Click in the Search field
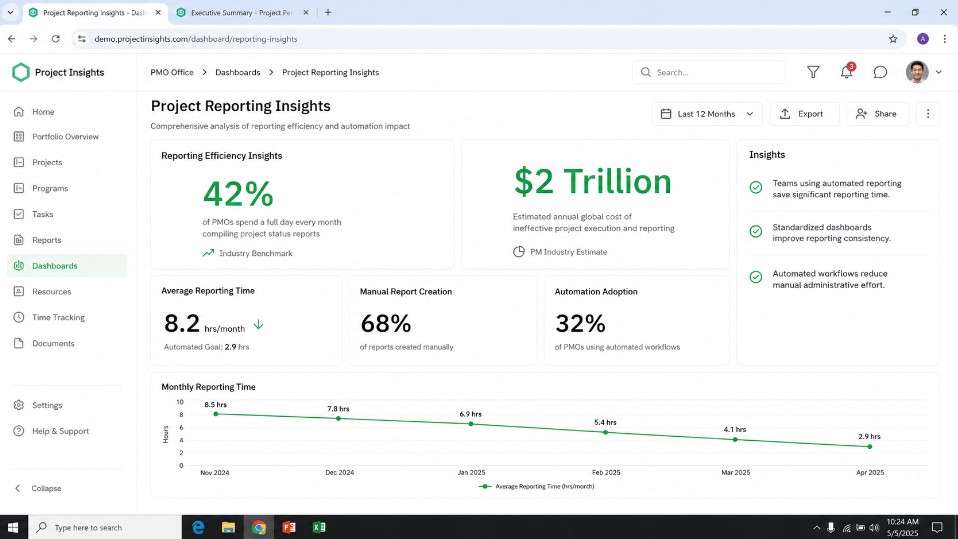The height and width of the screenshot is (539, 958). tap(709, 72)
